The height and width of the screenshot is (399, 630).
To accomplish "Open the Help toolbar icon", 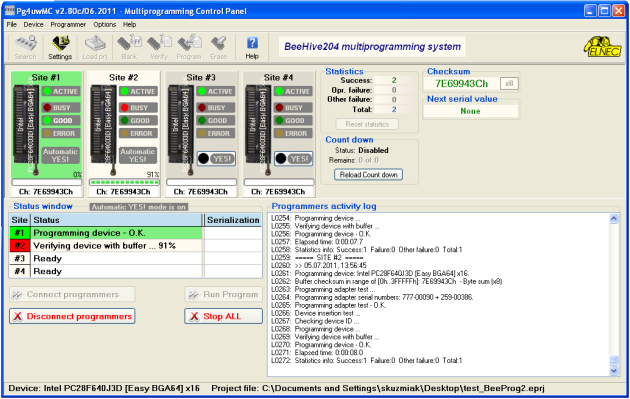I will tap(252, 47).
